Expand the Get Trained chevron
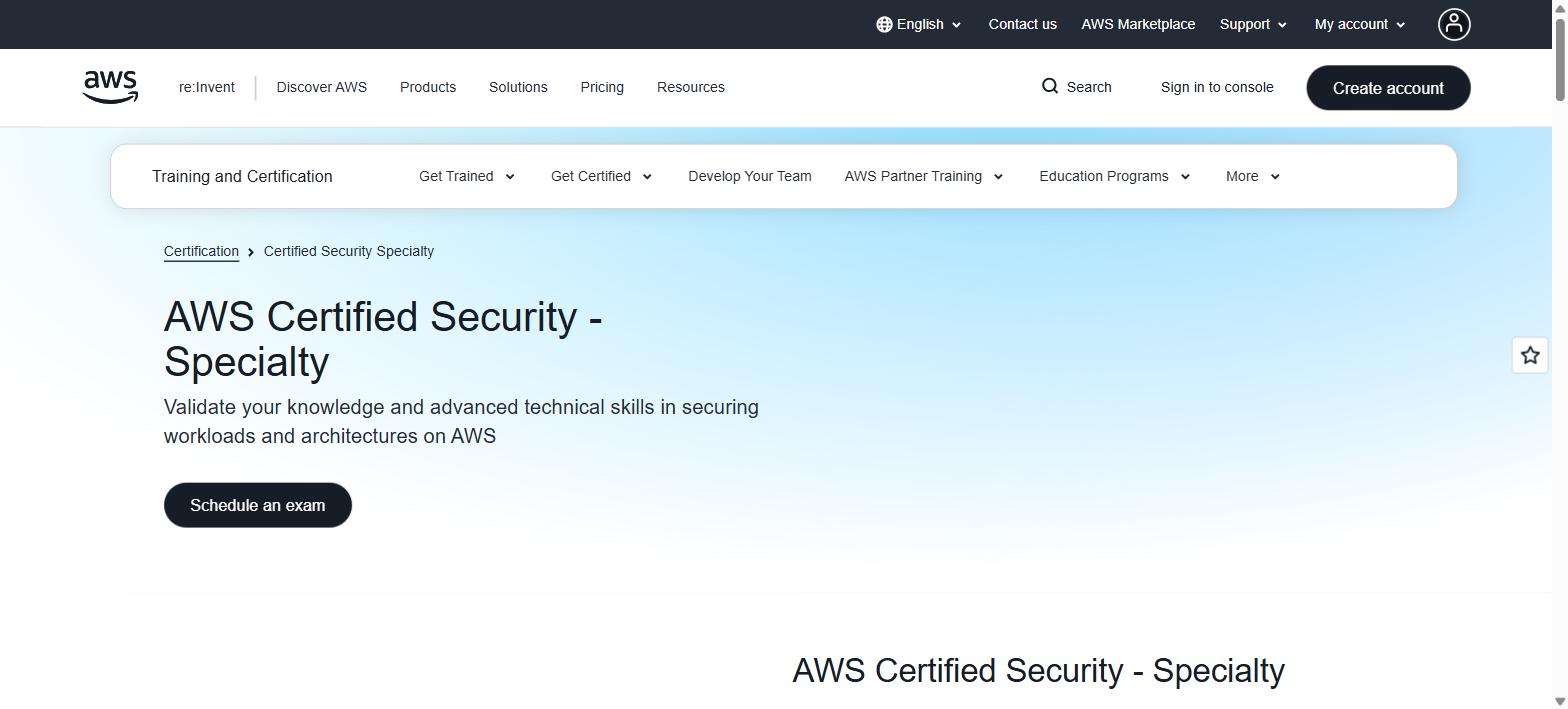Screen dimensions: 1568x709 click(x=509, y=177)
